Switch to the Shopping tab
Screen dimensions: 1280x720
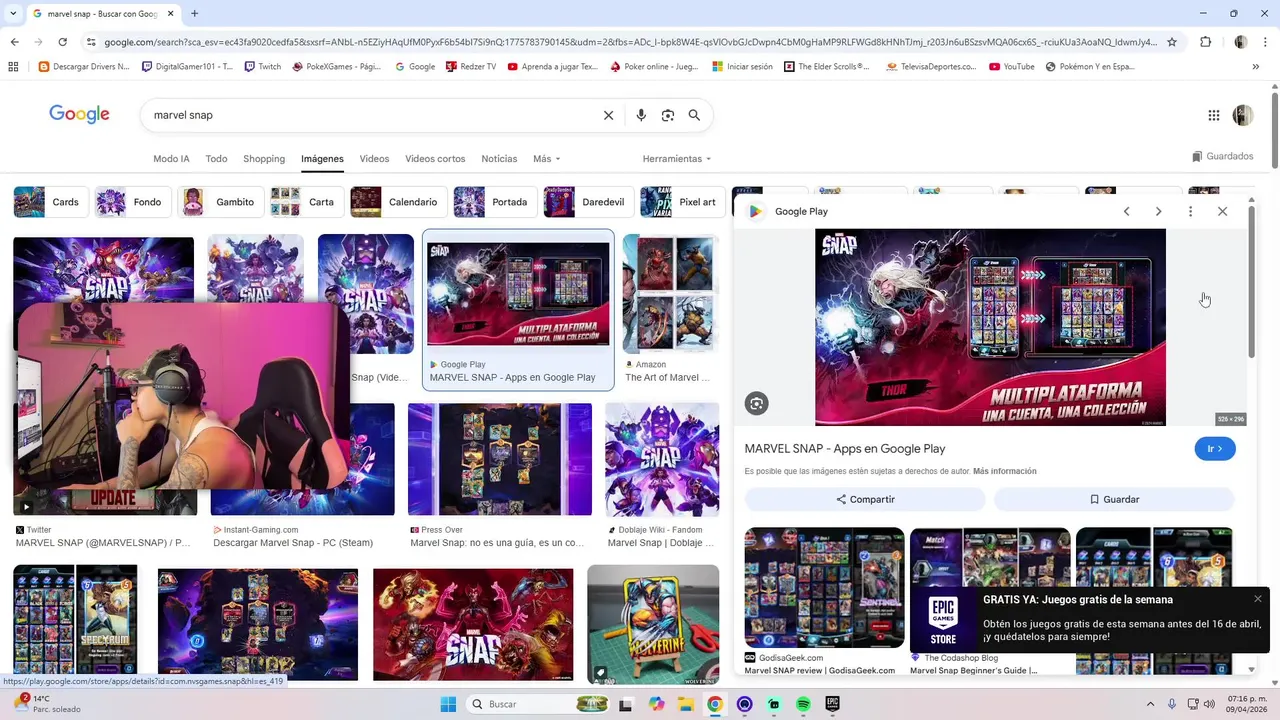pos(264,159)
